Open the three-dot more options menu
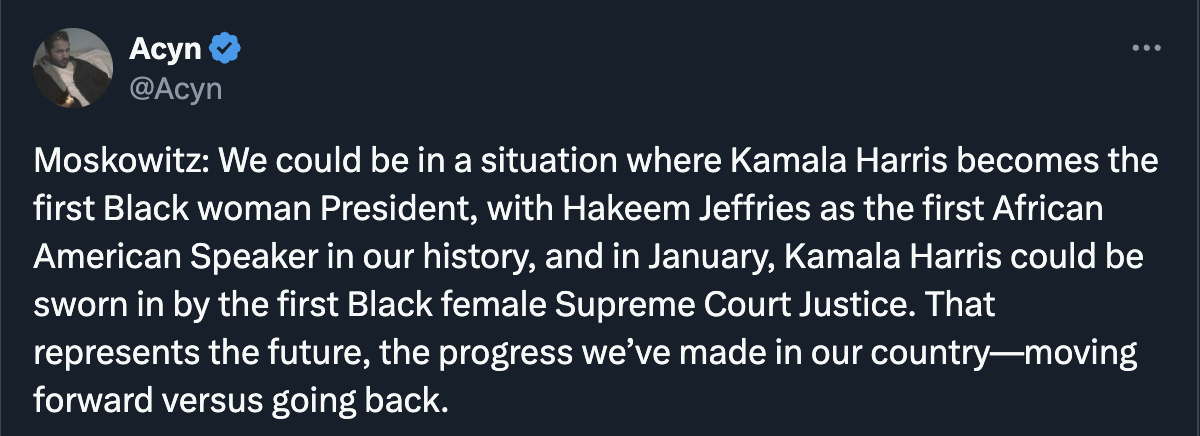Image resolution: width=1200 pixels, height=436 pixels. 1146,48
